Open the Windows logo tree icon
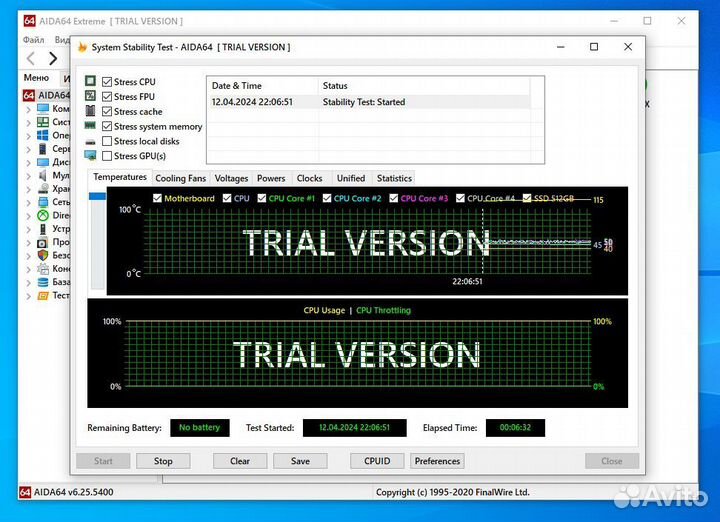 (x=43, y=135)
